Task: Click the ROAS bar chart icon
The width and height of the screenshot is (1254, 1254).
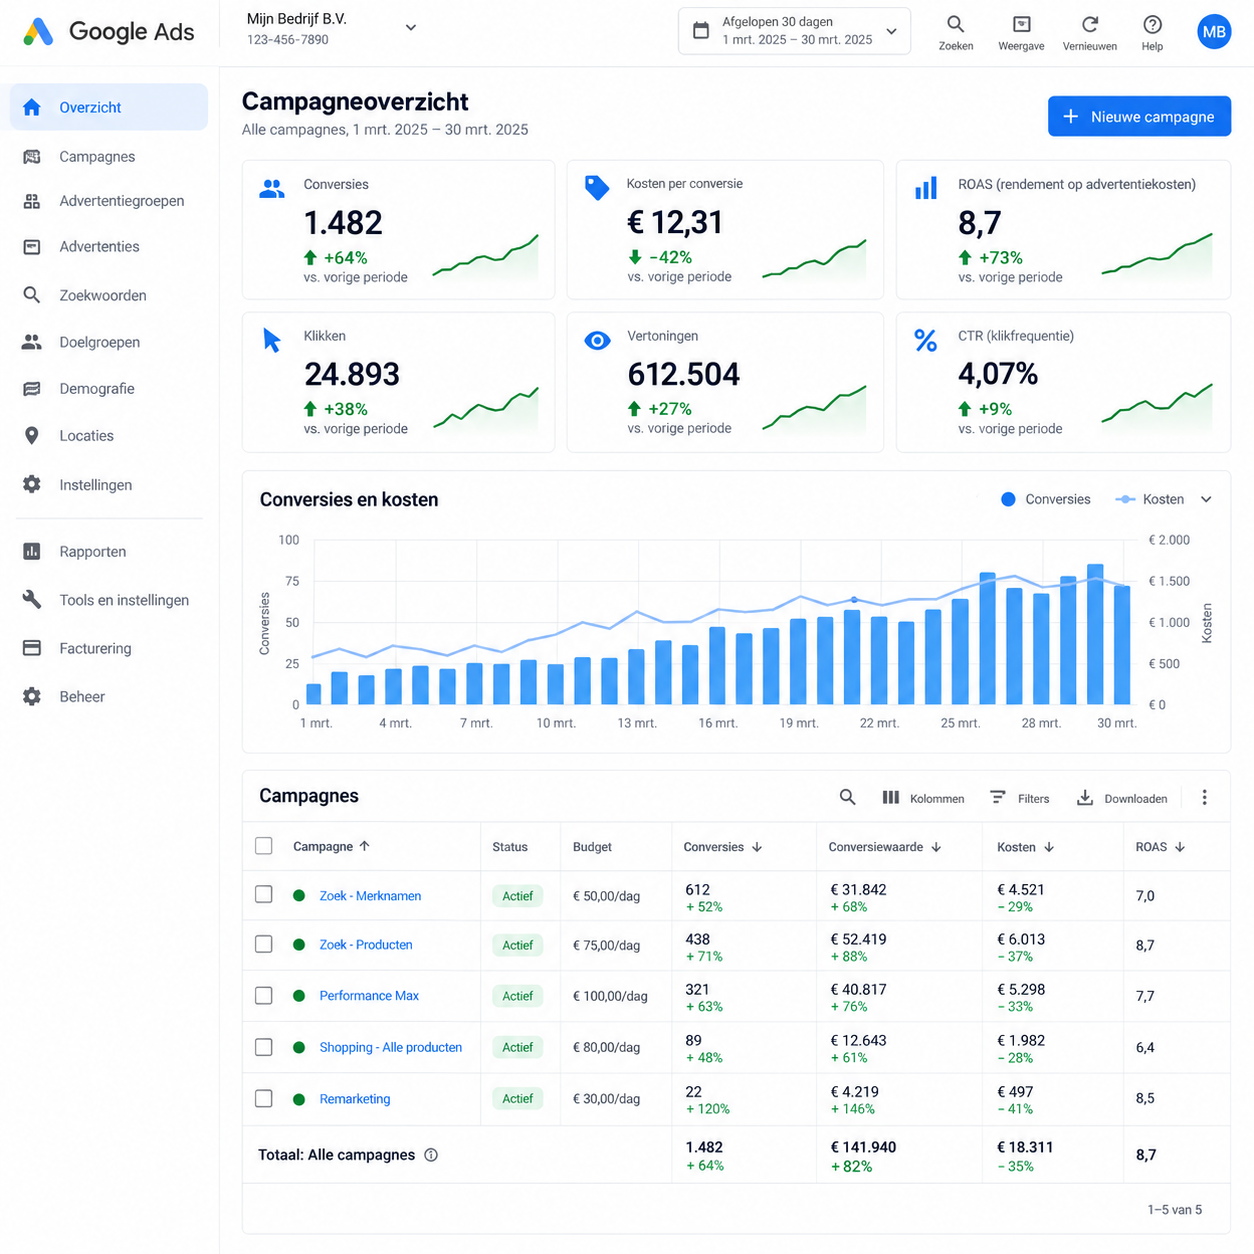Action: pyautogui.click(x=926, y=188)
